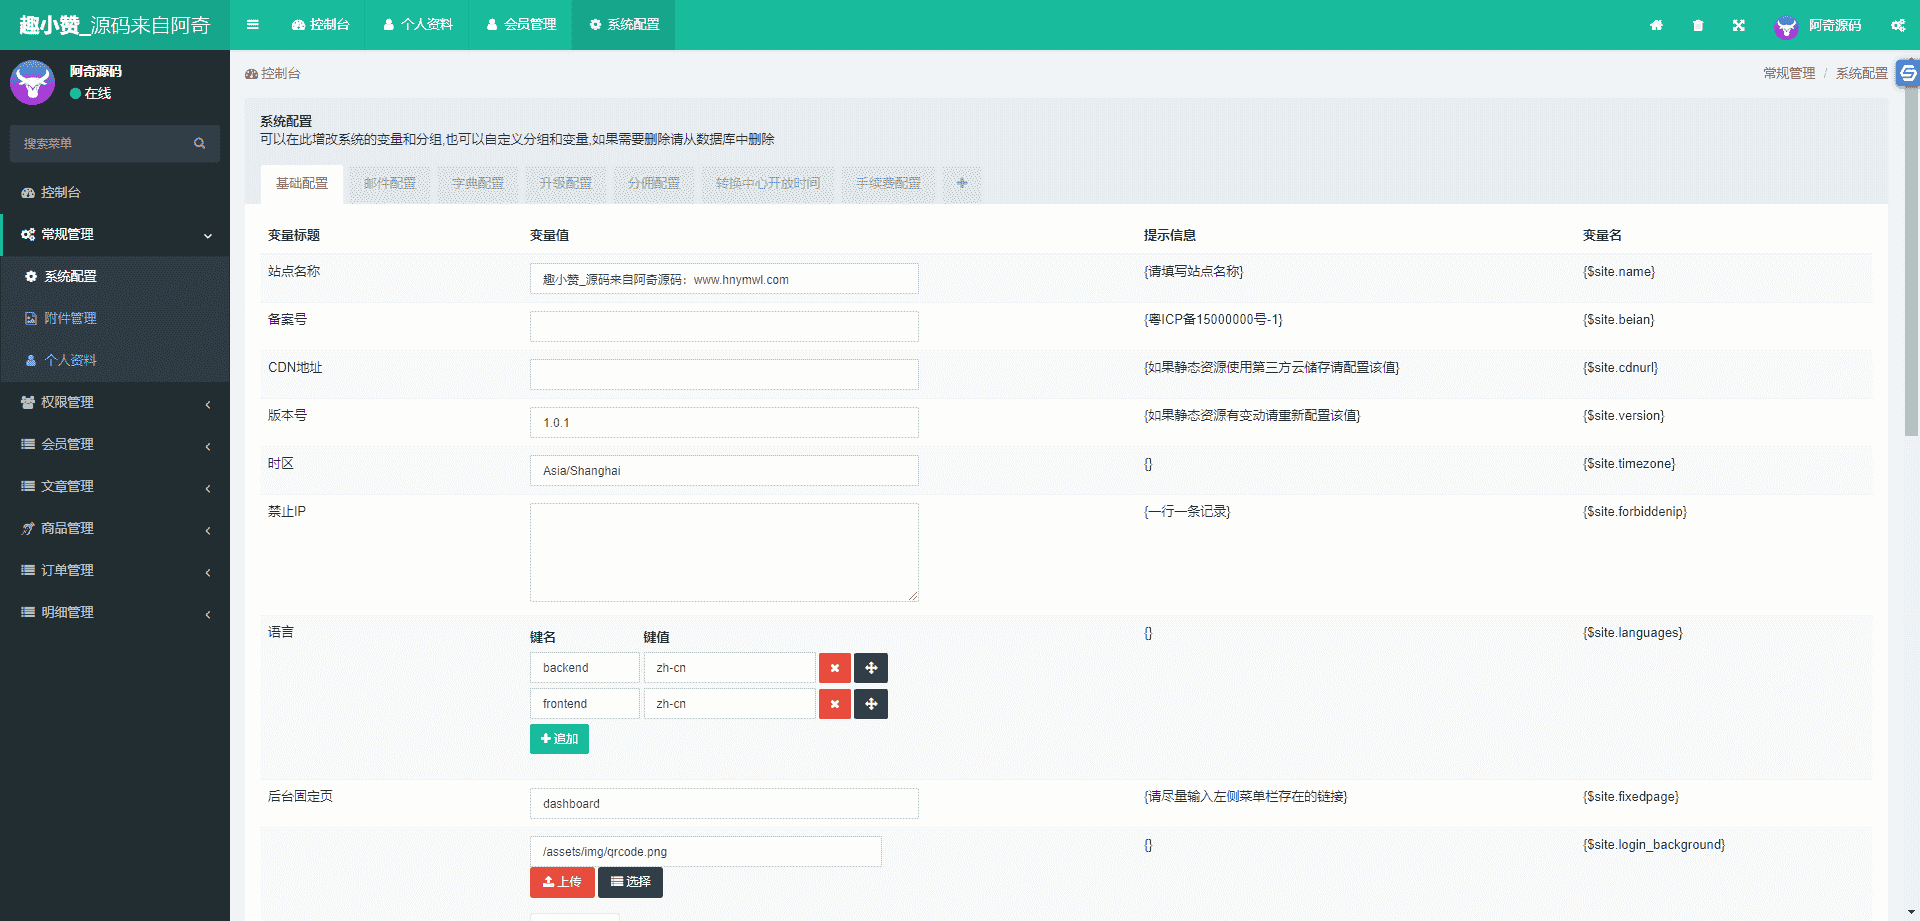Open the 会员管理 top navigation tab
Viewport: 1920px width, 921px height.
pos(521,25)
